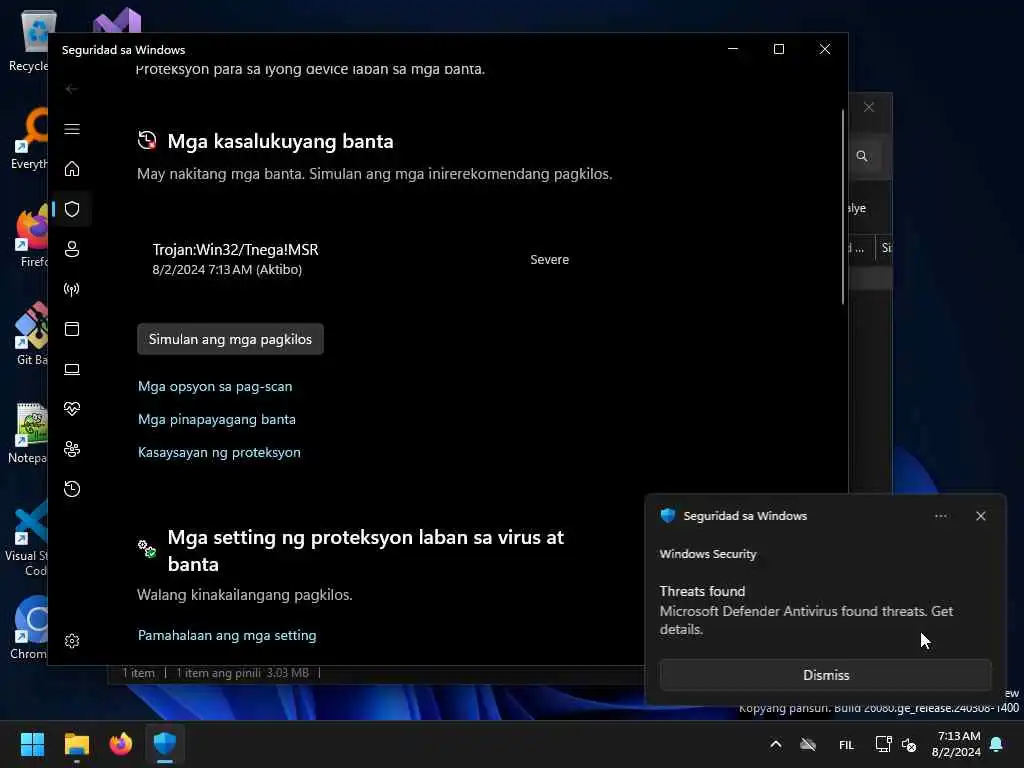Click the Walang kinakailangang pagkilos text
The width and height of the screenshot is (1024, 768).
click(x=244, y=594)
